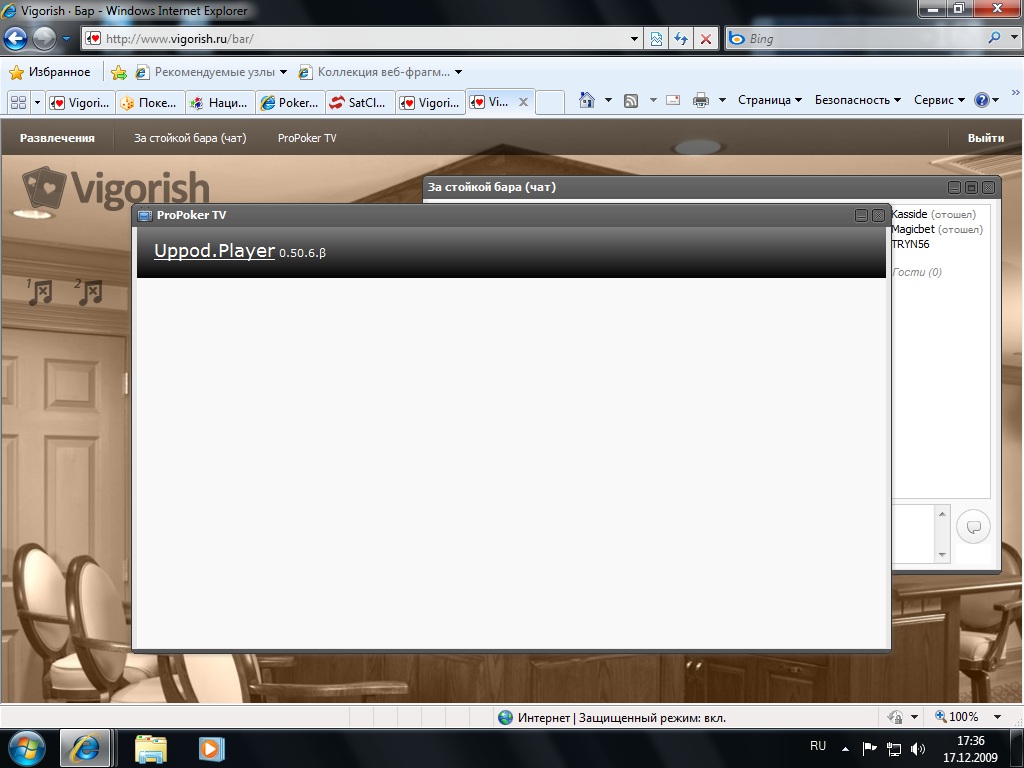Open the Сервис dropdown menu
The width and height of the screenshot is (1024, 768).
(939, 100)
